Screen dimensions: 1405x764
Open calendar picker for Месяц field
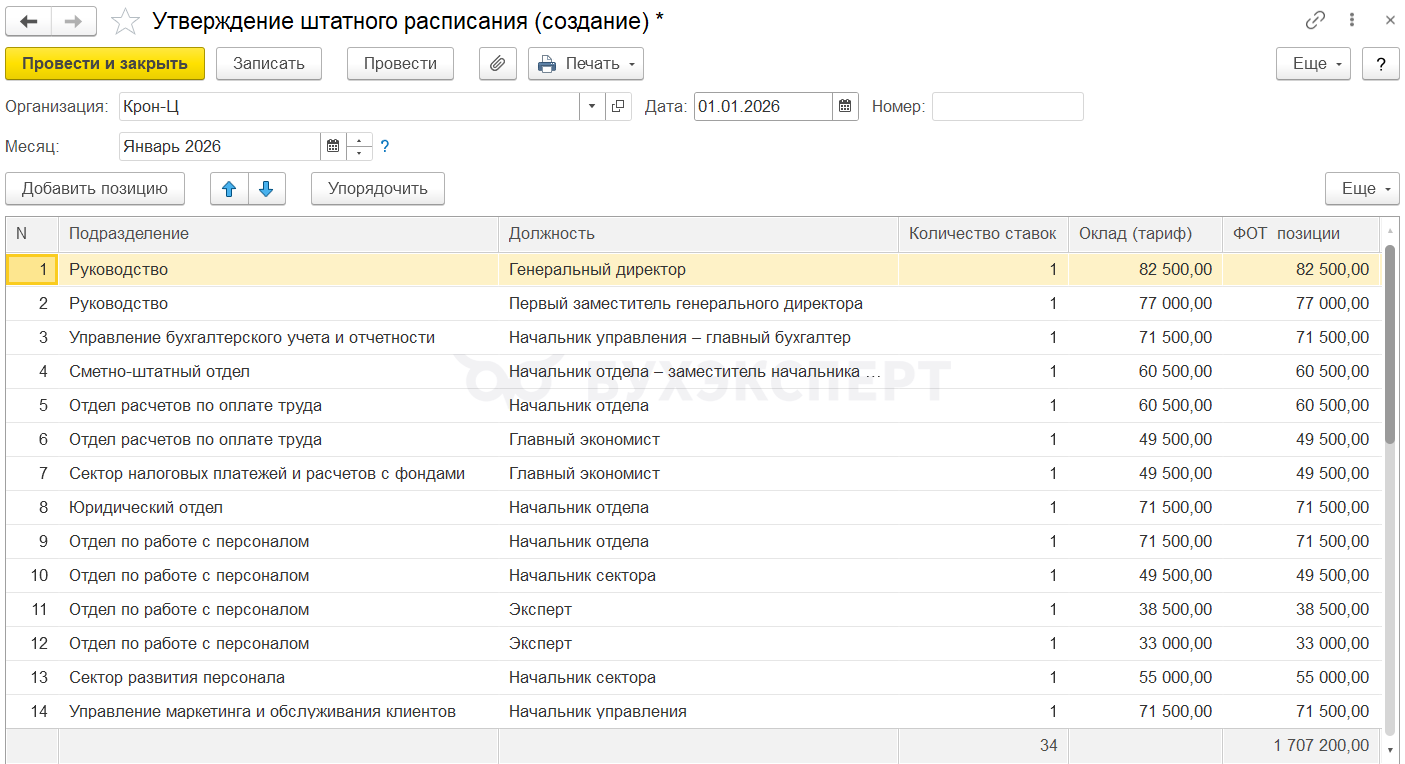[x=333, y=147]
